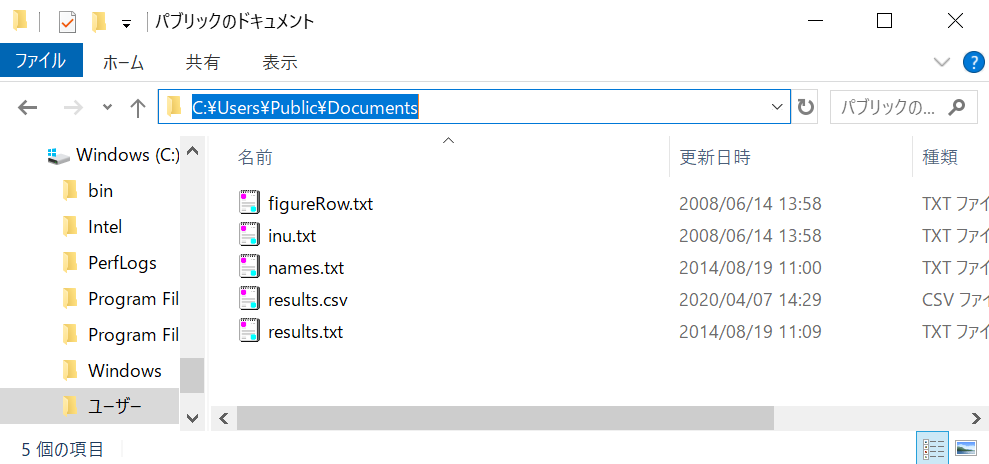Sort files by 更新日時 column header

click(715, 157)
